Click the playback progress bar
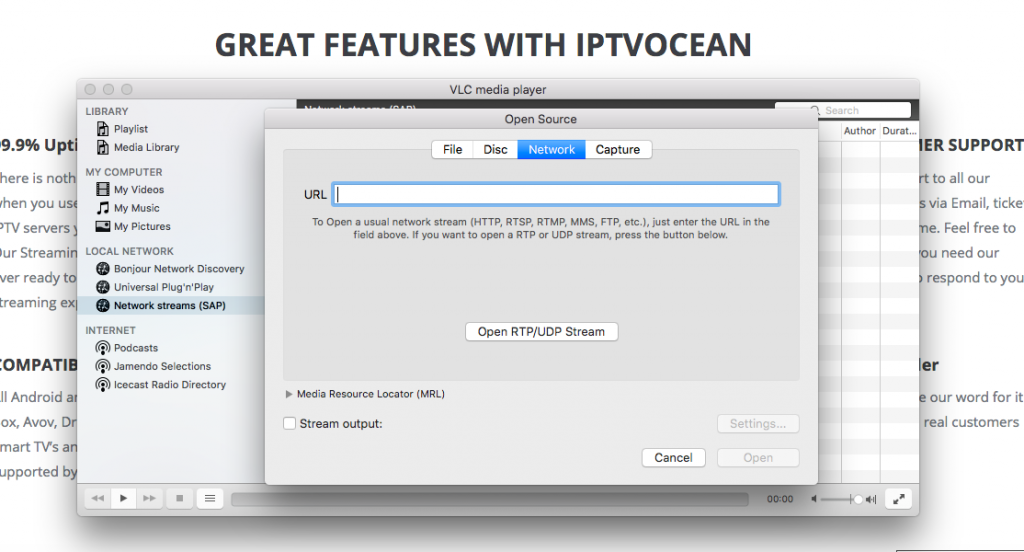This screenshot has height=552, width=1024. [x=490, y=499]
